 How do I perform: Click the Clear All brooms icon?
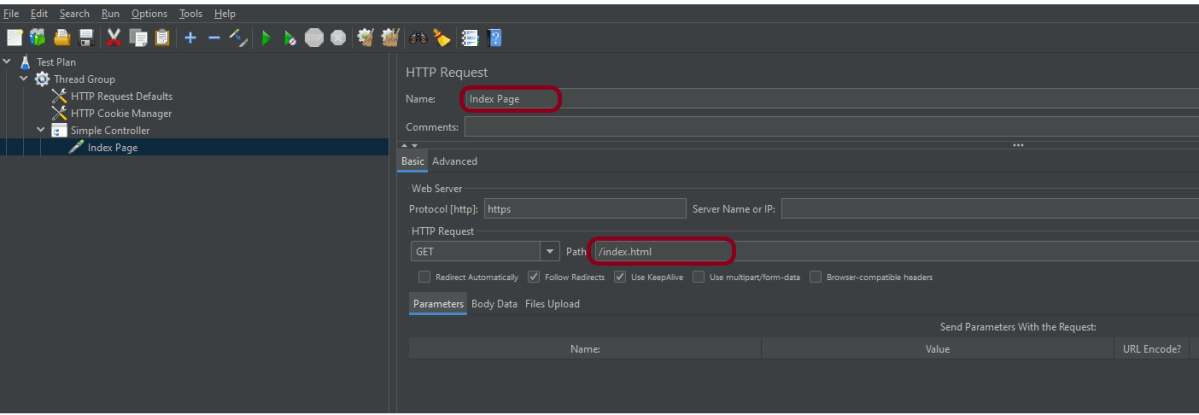click(390, 38)
